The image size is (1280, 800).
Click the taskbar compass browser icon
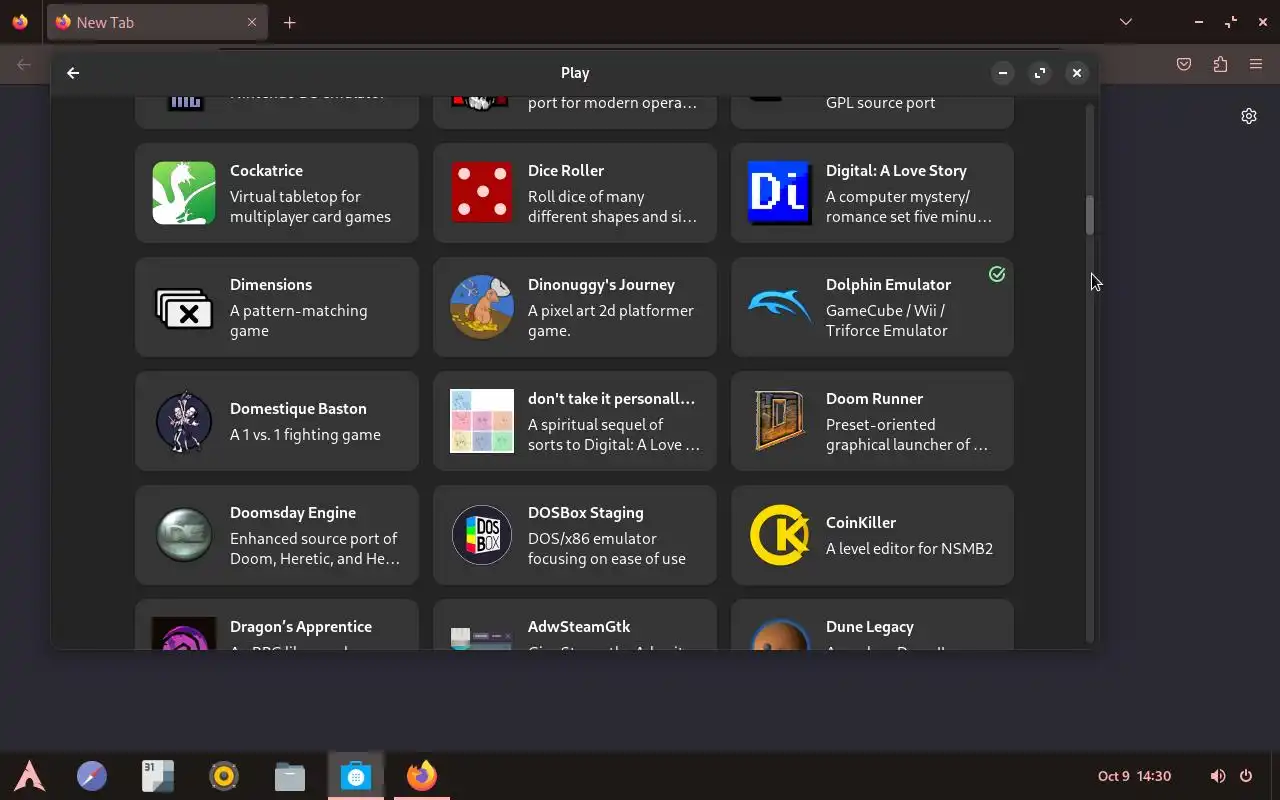pos(92,776)
